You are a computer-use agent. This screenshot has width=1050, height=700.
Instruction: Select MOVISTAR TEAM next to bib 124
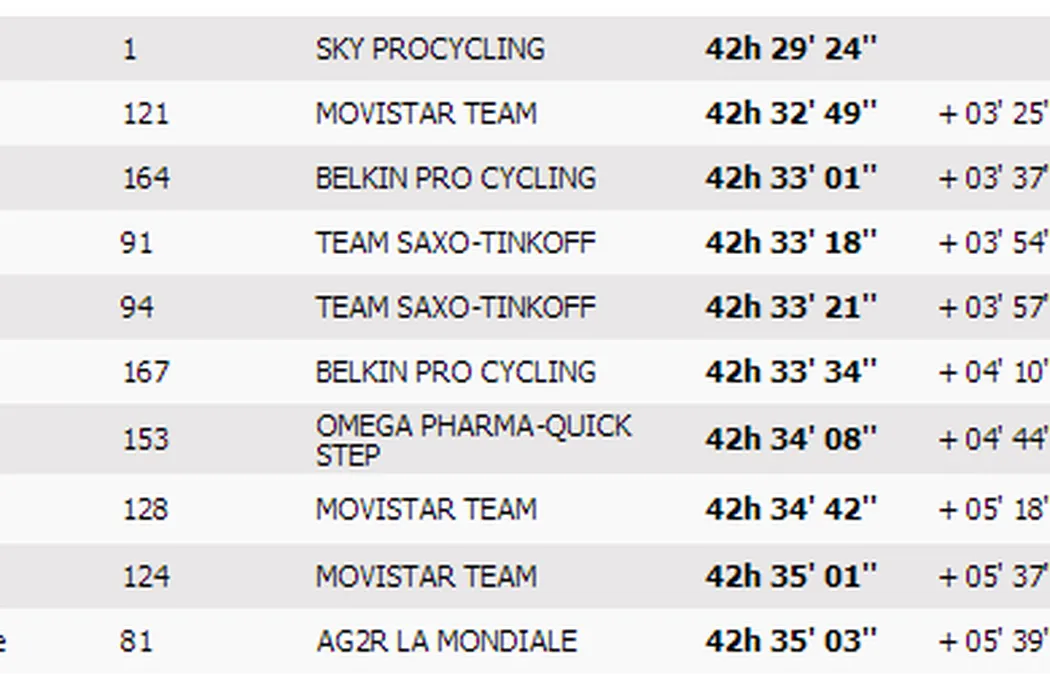click(x=426, y=576)
